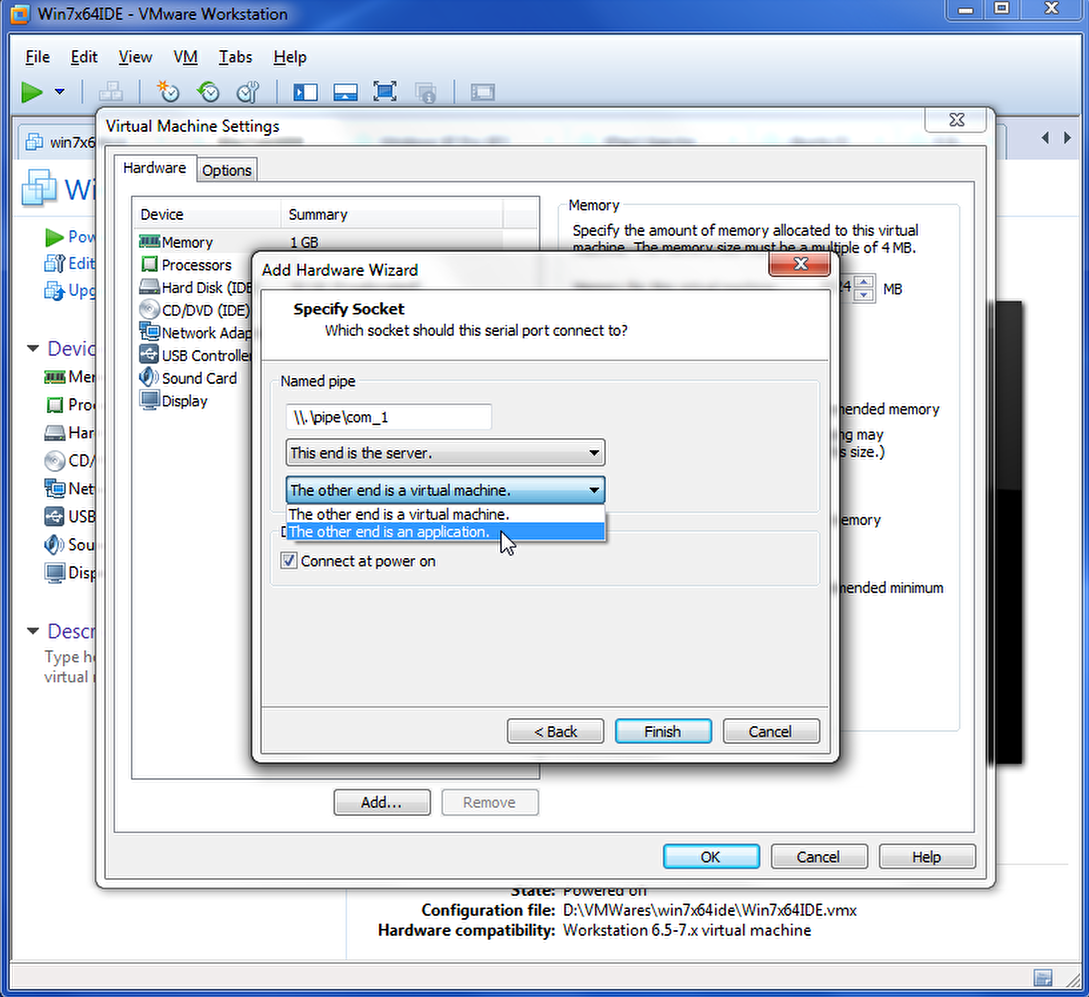Uncheck Connect at power on
This screenshot has width=1089, height=997.
click(289, 561)
